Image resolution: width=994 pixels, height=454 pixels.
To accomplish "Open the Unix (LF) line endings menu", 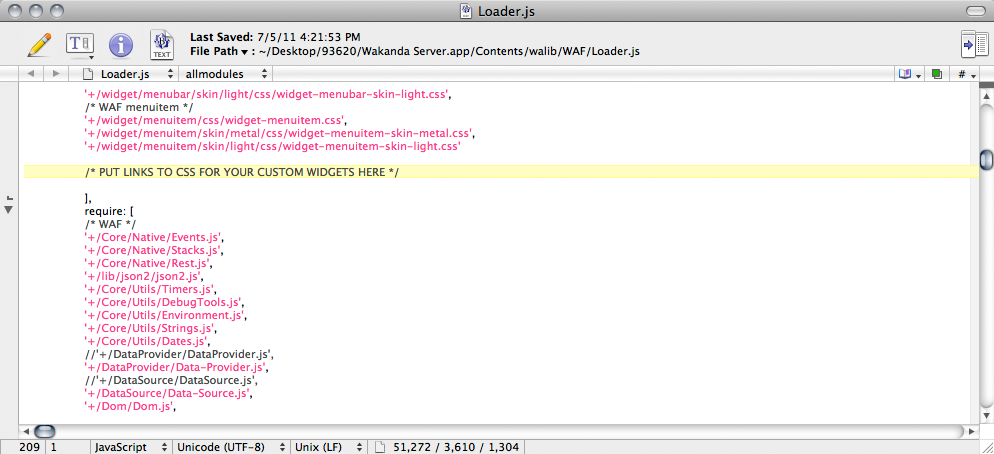I will pyautogui.click(x=326, y=446).
